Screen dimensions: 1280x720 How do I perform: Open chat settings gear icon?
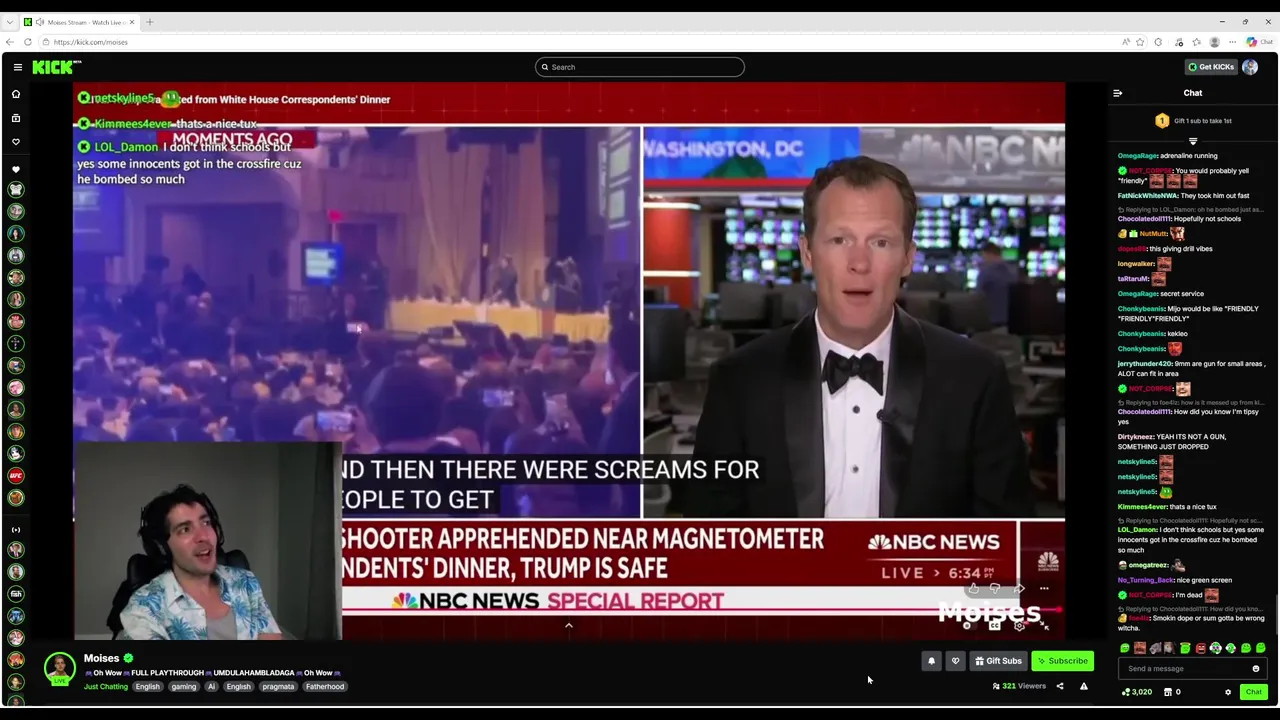[x=1228, y=692]
